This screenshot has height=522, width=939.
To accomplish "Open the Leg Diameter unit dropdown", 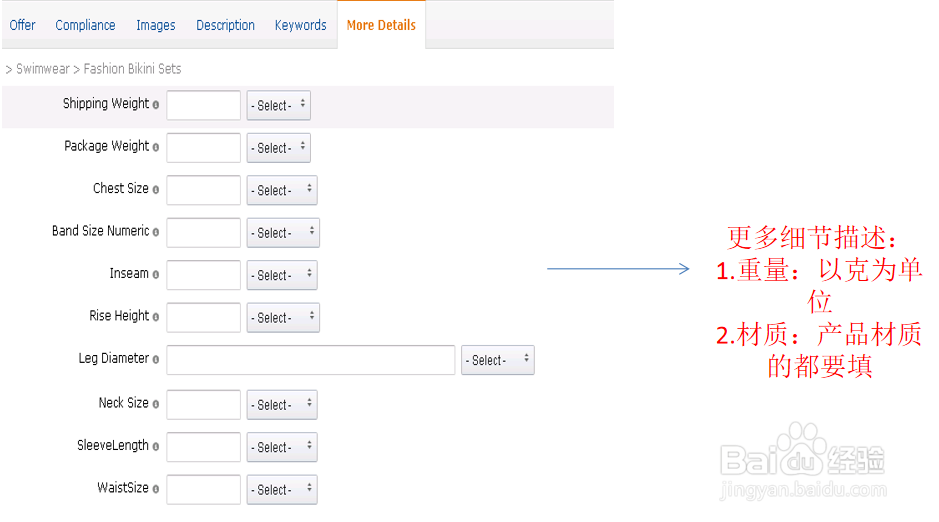I will (497, 360).
